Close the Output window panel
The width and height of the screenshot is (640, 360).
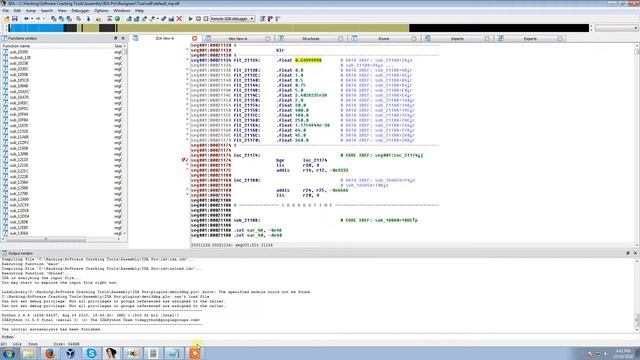point(635,253)
